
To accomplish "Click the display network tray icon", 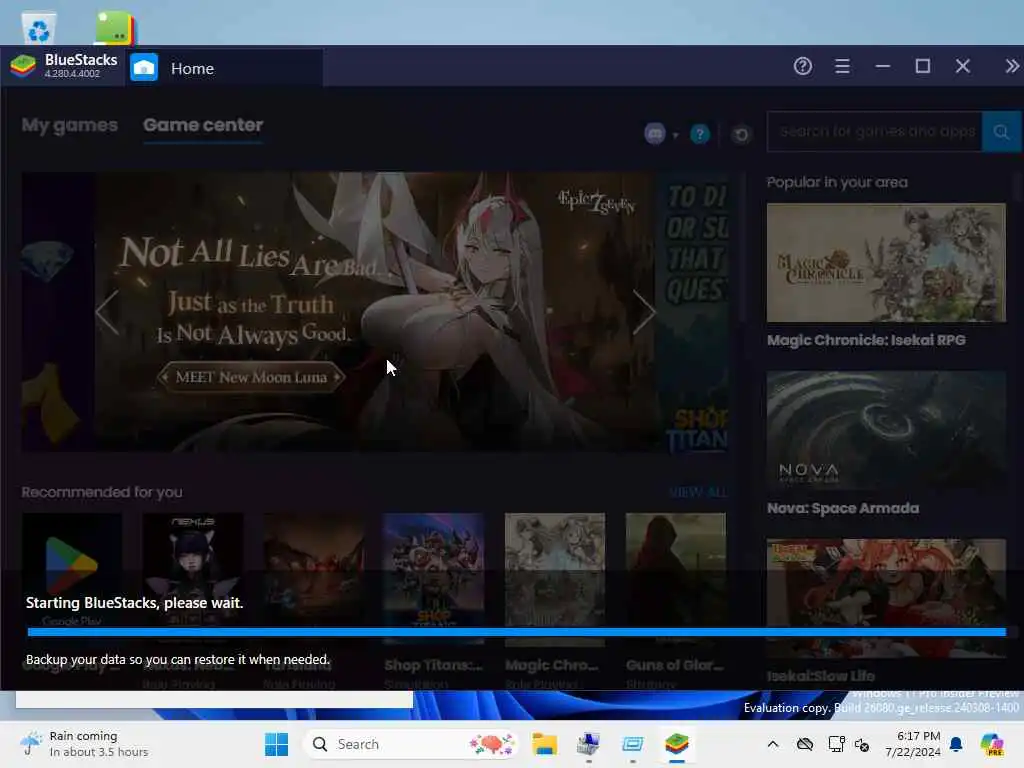I will pos(836,744).
